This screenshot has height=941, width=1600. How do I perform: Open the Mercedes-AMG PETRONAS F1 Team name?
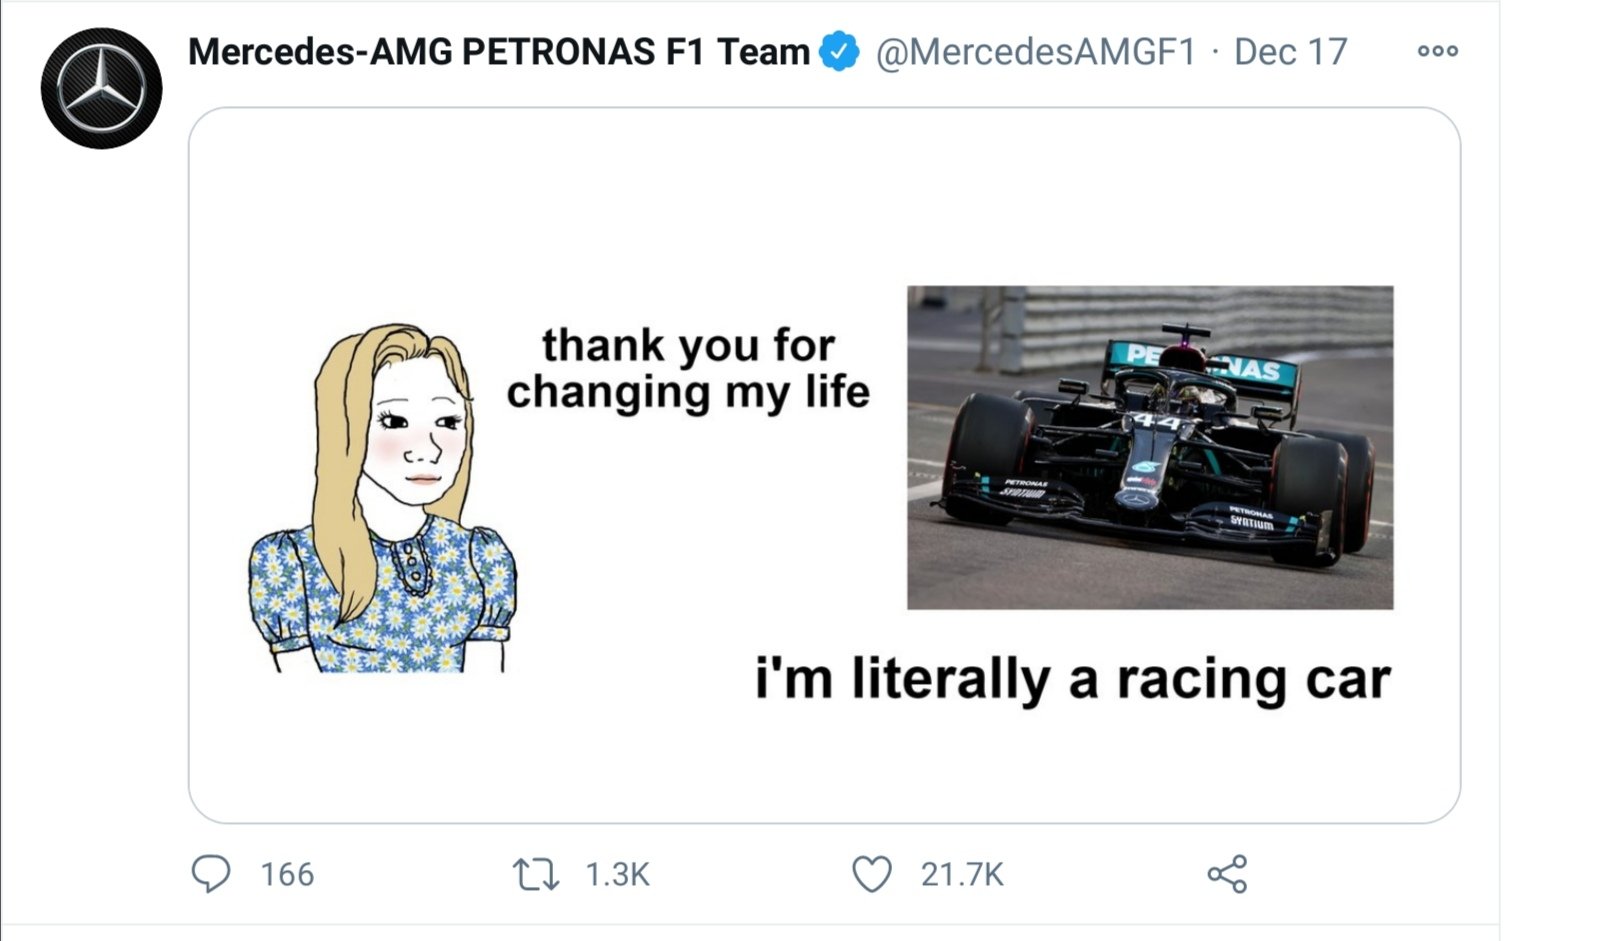coord(498,52)
